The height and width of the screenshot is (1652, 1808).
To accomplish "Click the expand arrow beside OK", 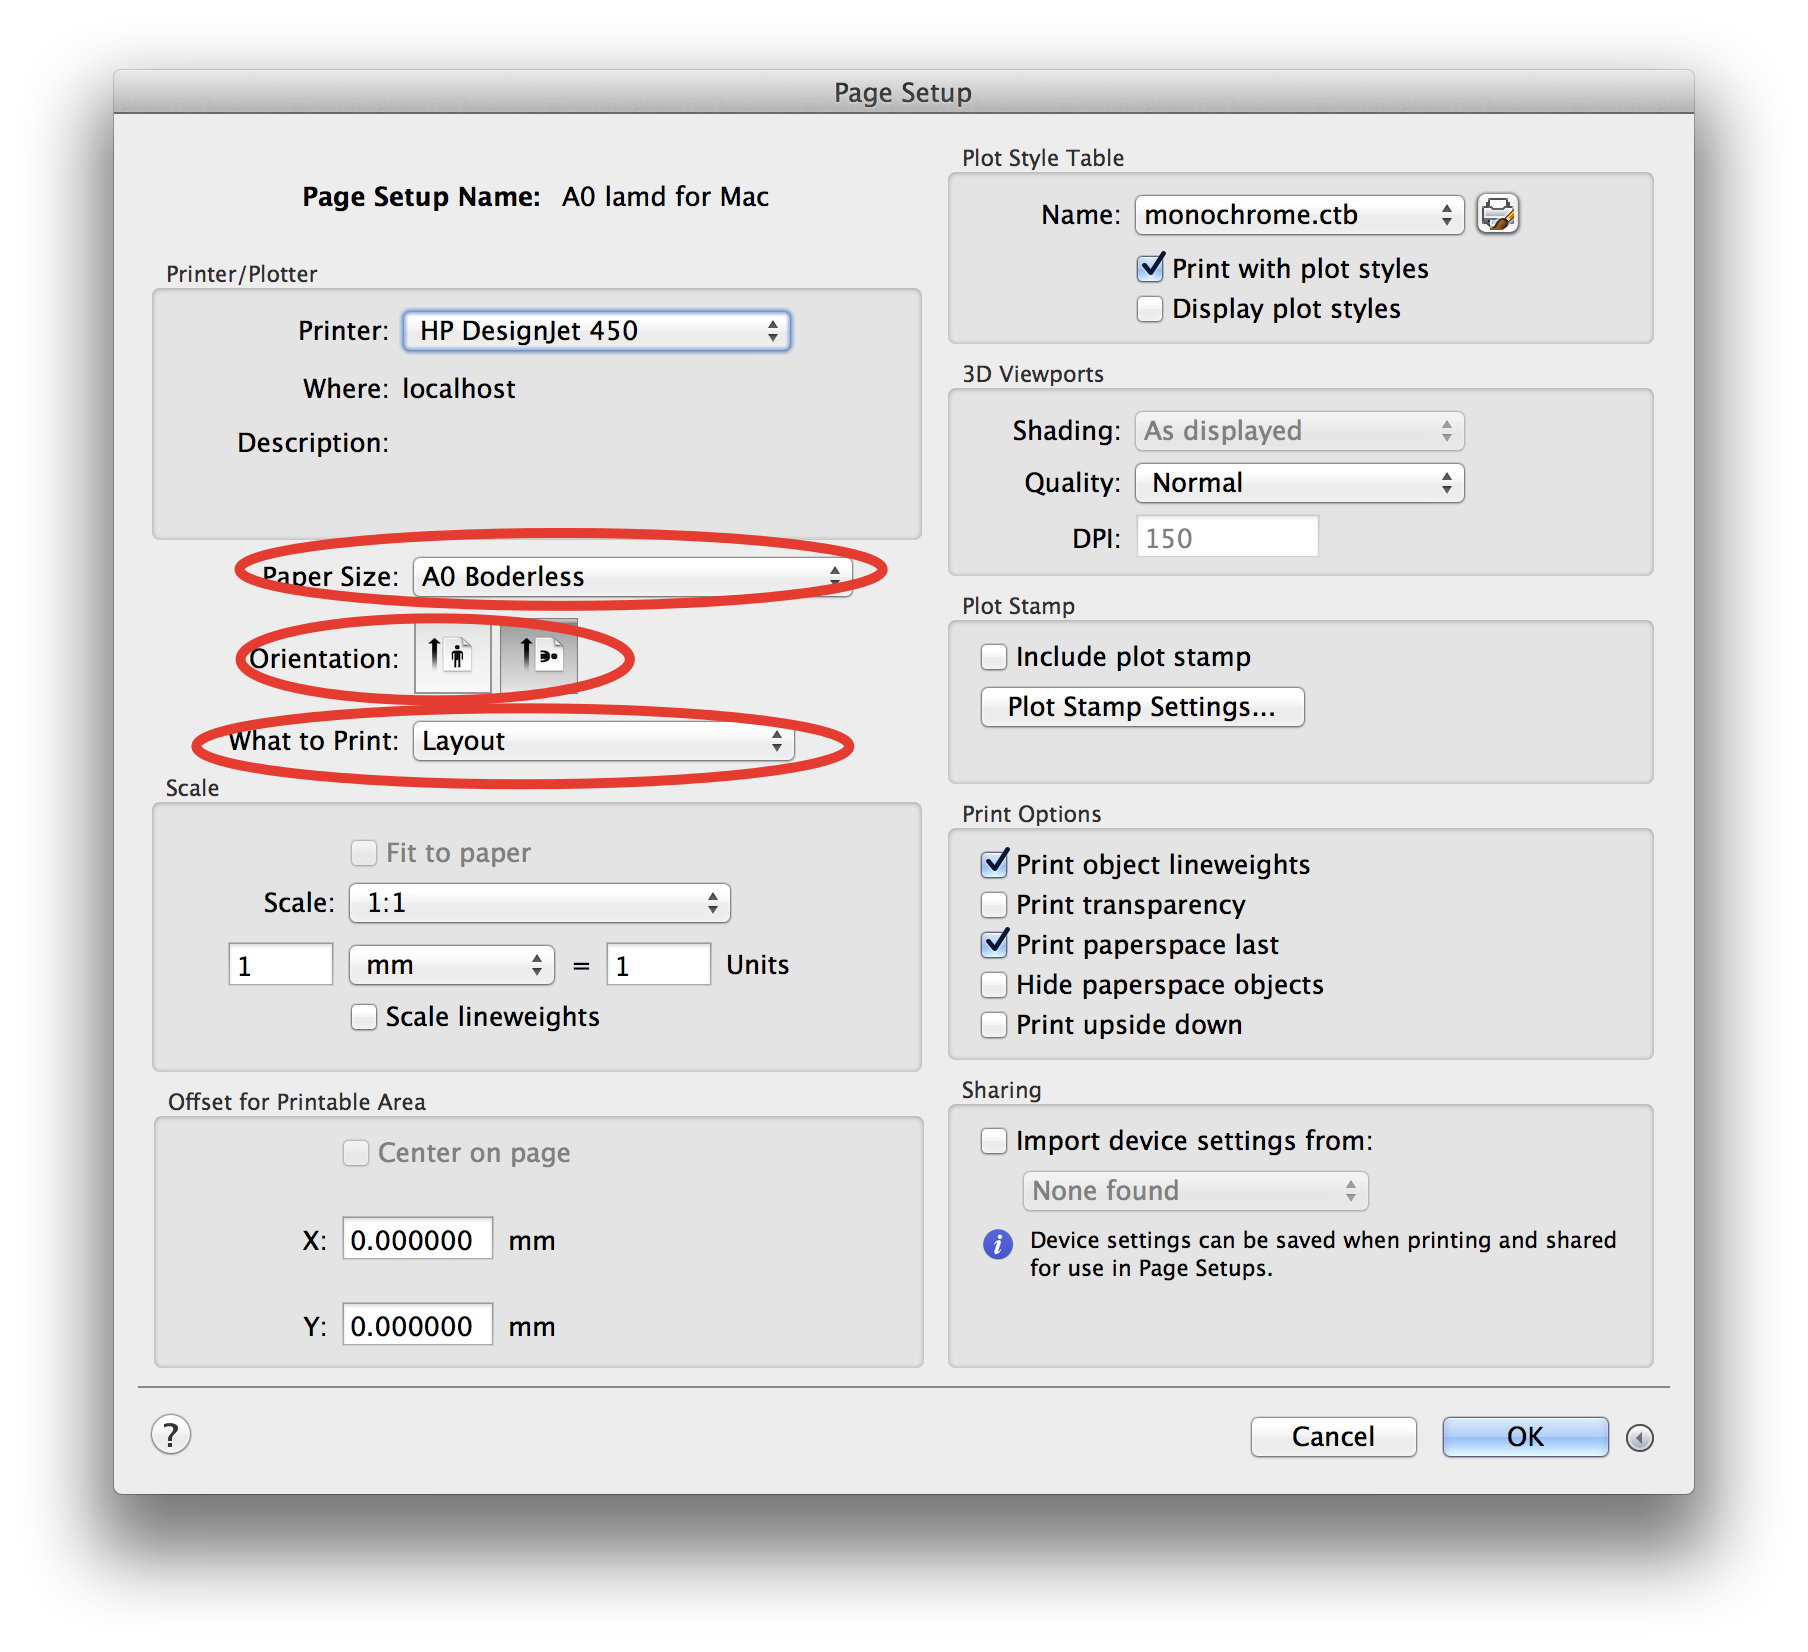I will 1640,1437.
